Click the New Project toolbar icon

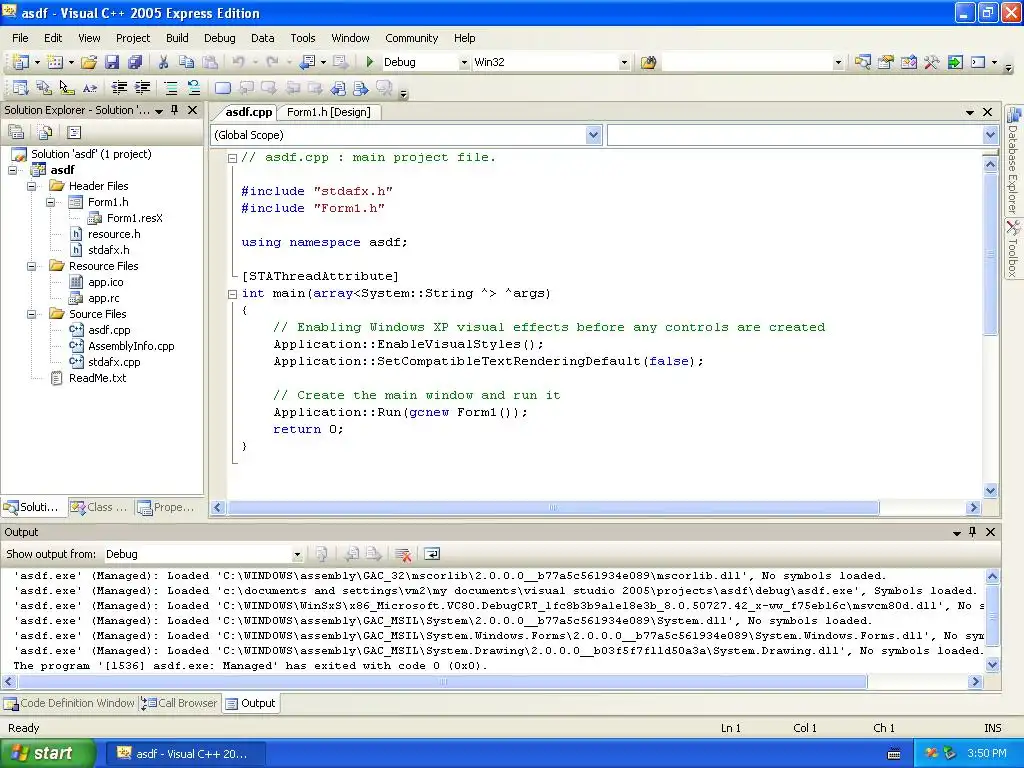click(20, 62)
